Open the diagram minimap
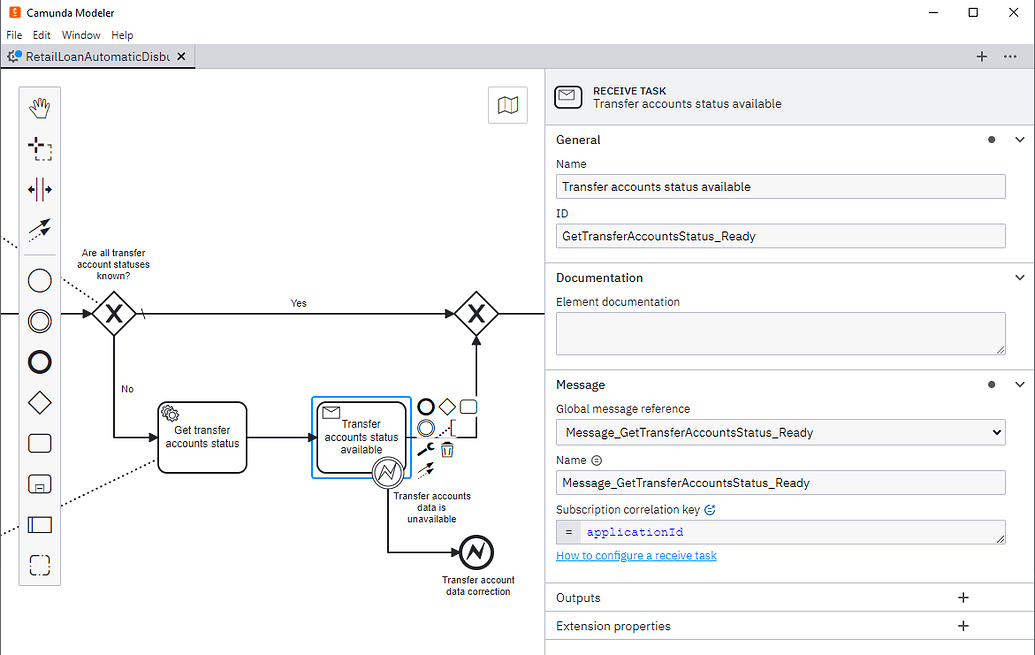 coord(508,105)
